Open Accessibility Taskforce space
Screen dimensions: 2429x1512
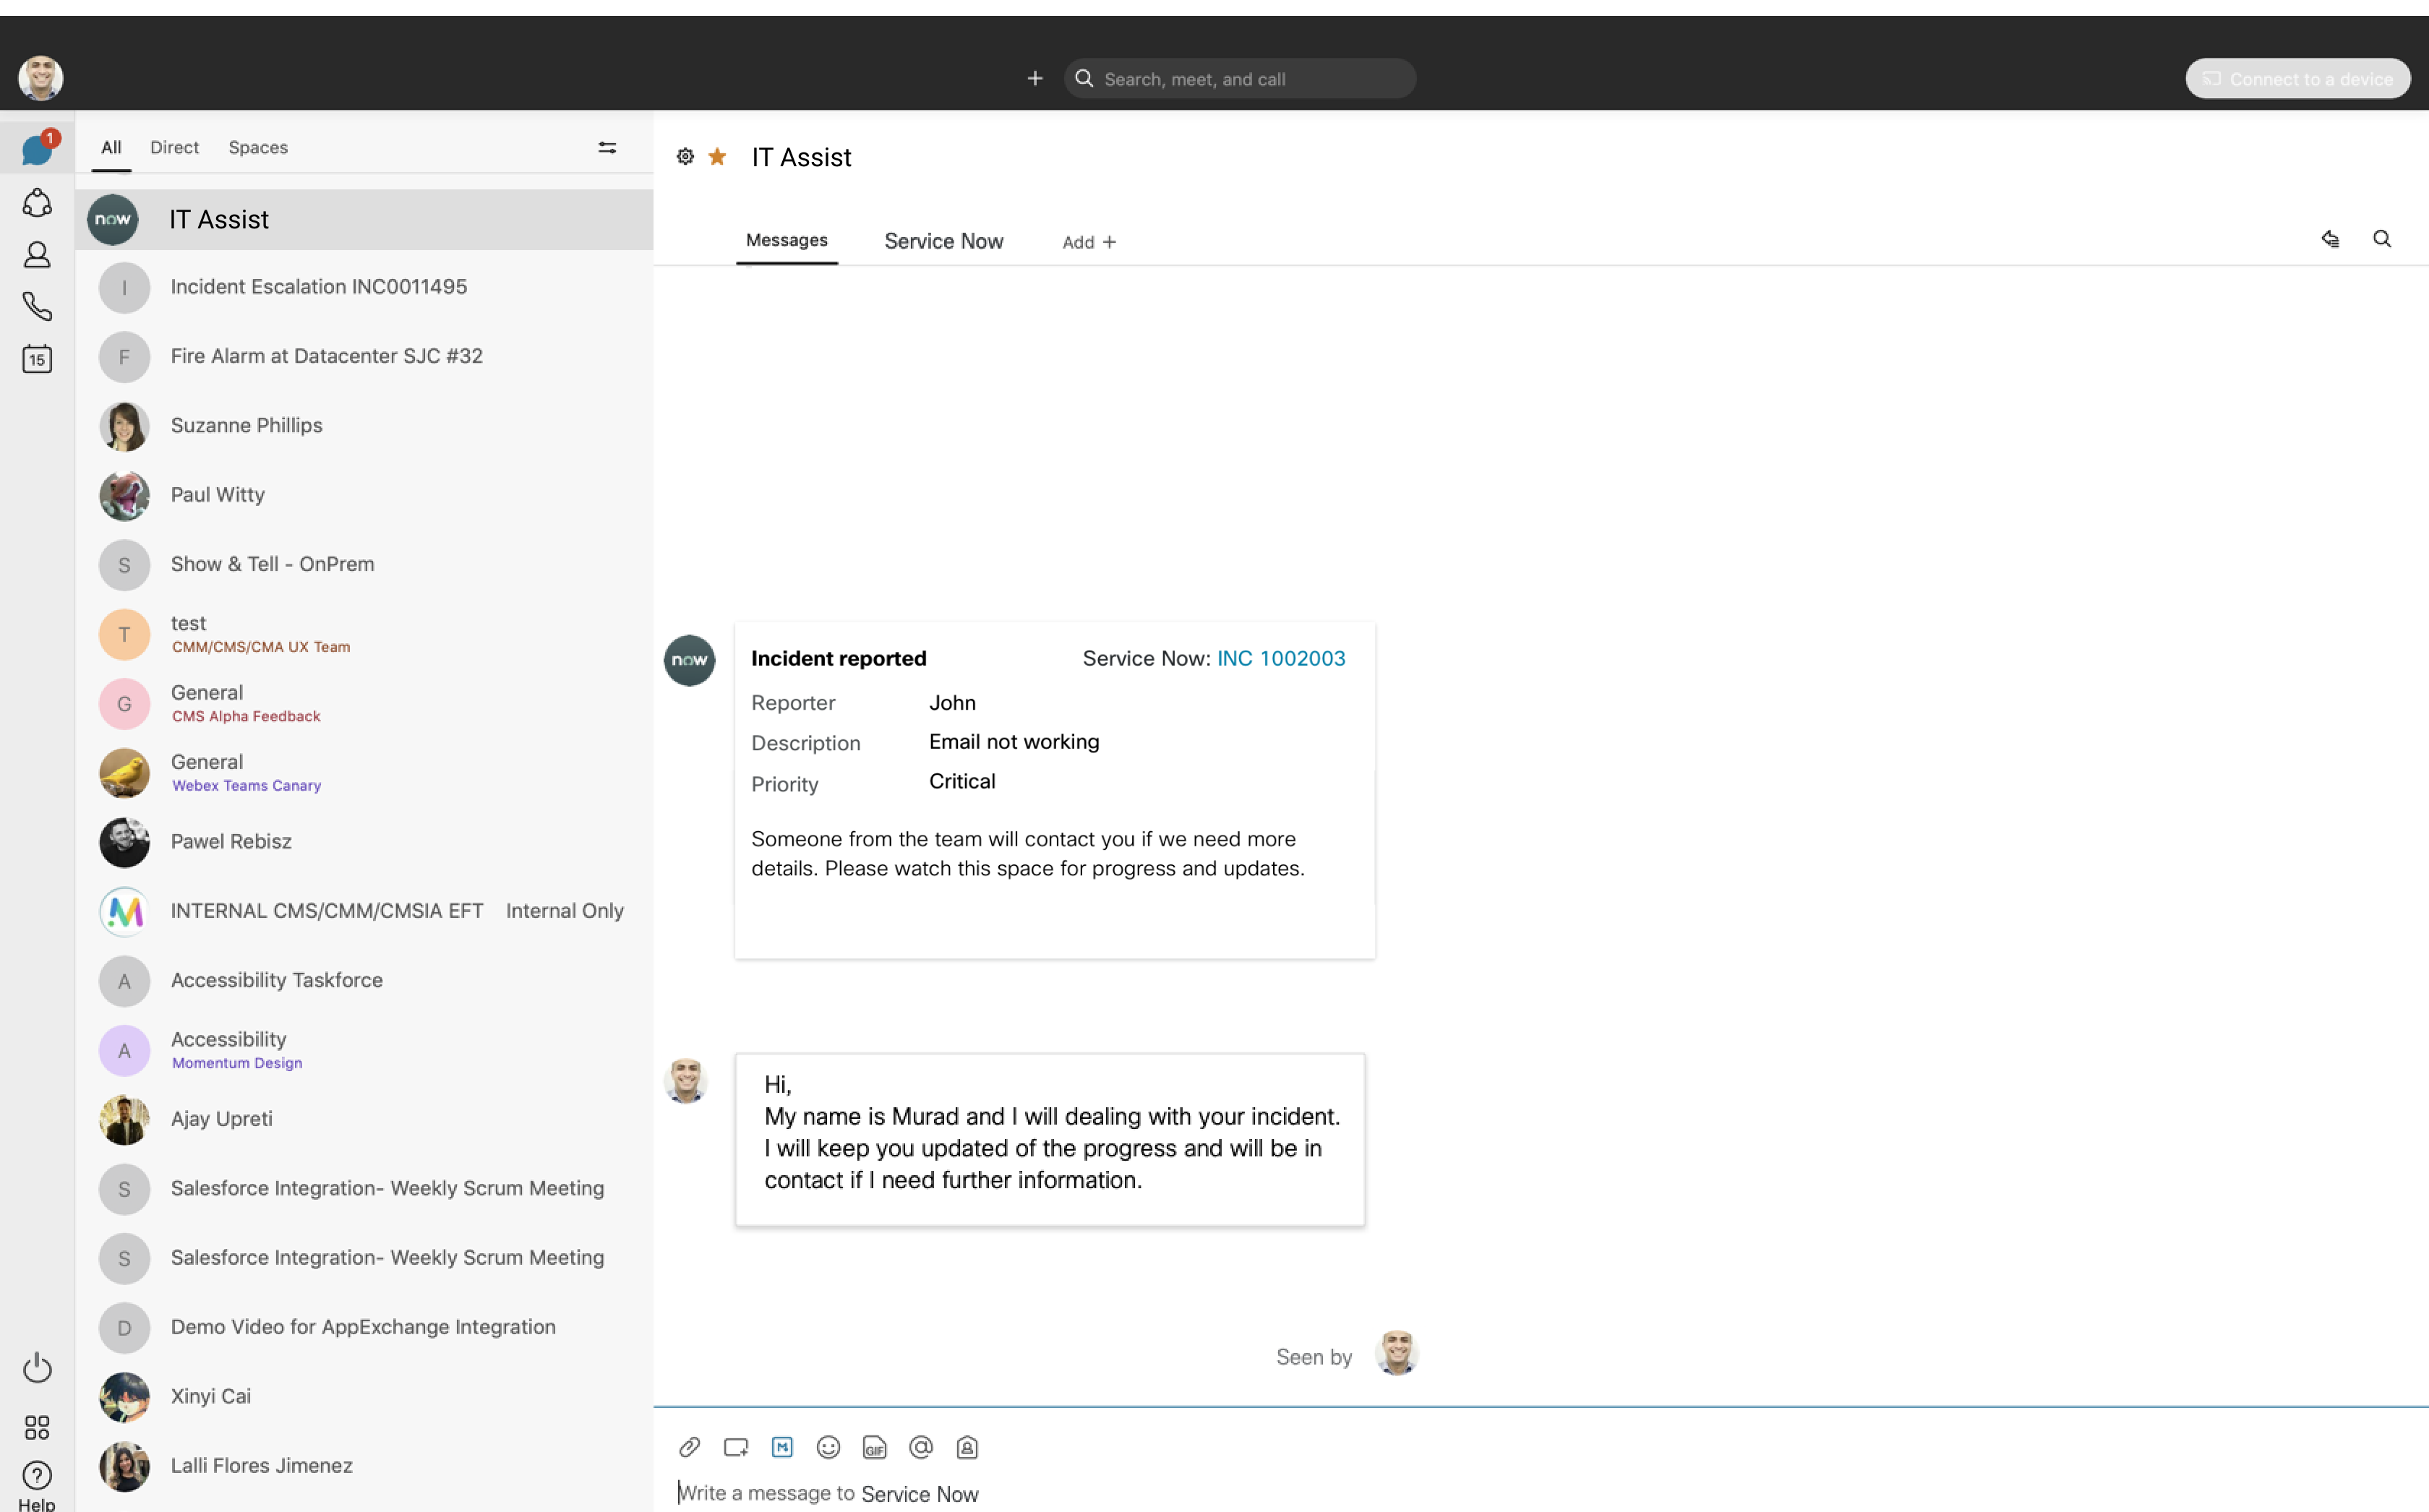coord(364,981)
